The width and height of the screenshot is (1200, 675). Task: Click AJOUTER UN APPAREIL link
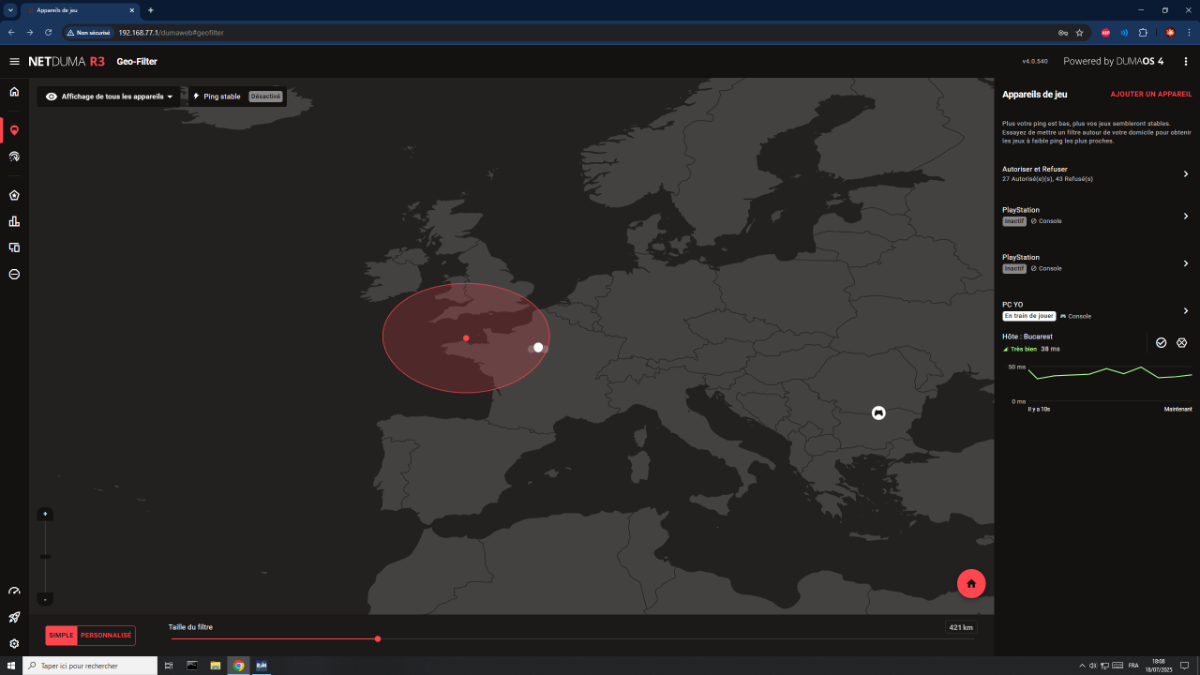[1151, 94]
